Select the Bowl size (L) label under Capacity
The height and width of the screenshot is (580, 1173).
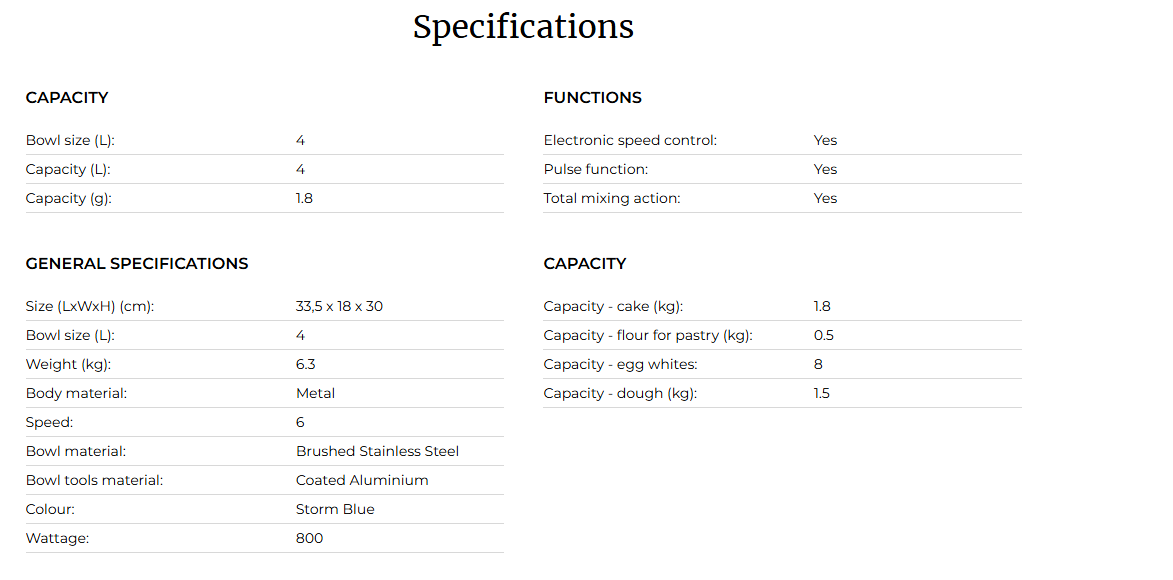pos(70,141)
